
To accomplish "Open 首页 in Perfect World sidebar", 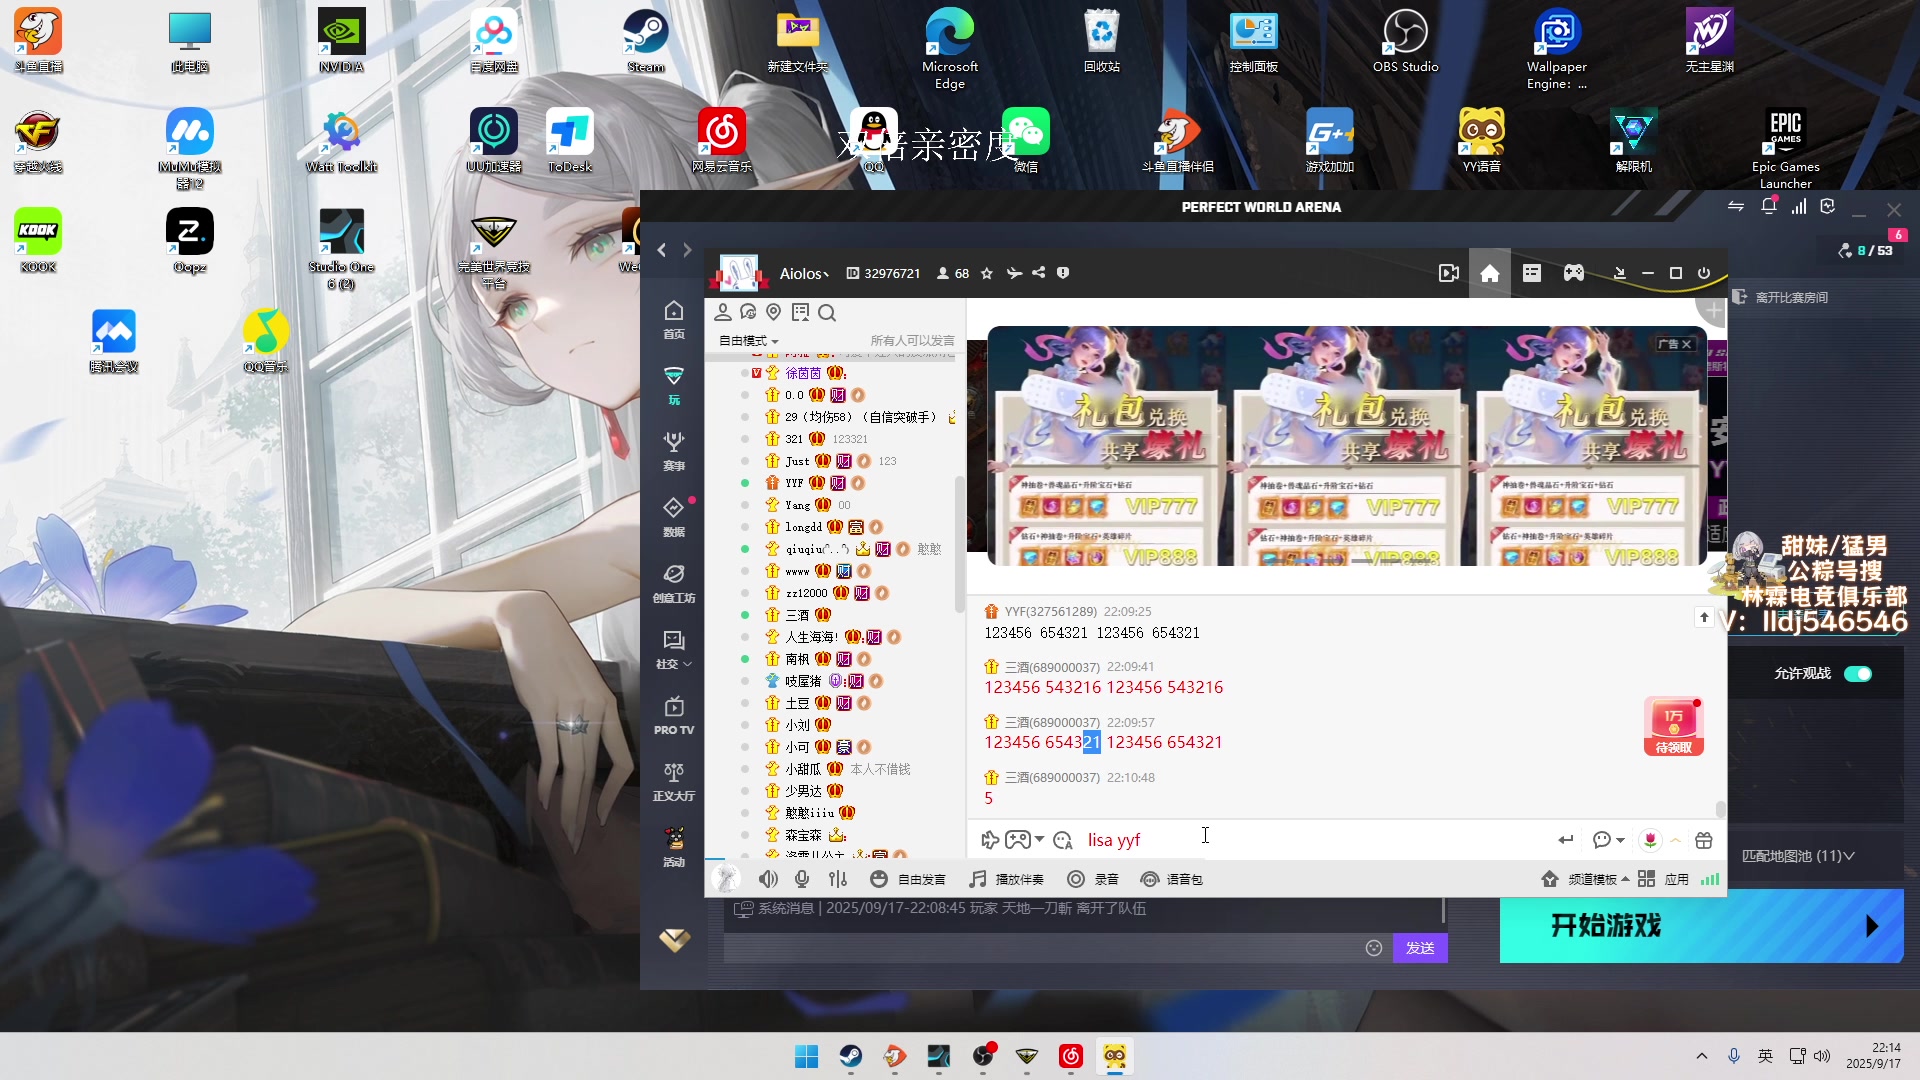I will tap(674, 320).
